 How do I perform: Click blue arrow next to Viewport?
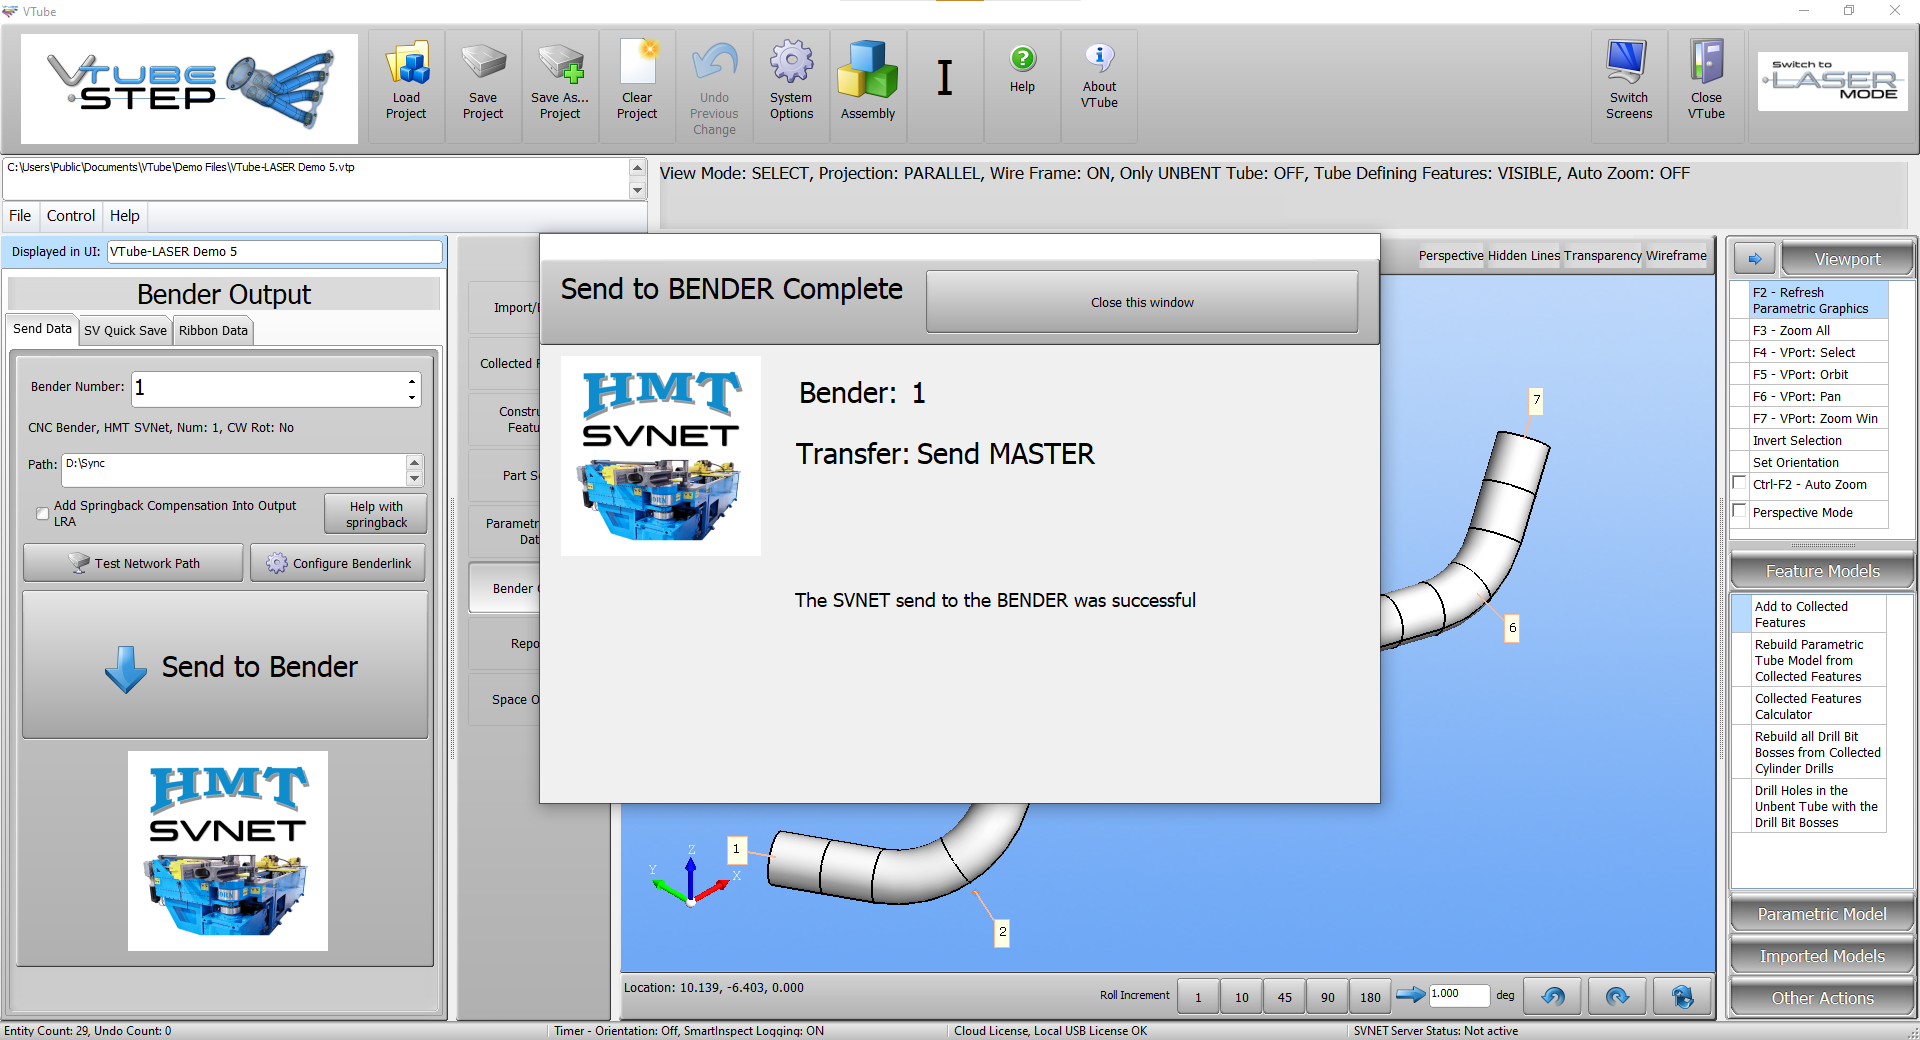[1755, 259]
